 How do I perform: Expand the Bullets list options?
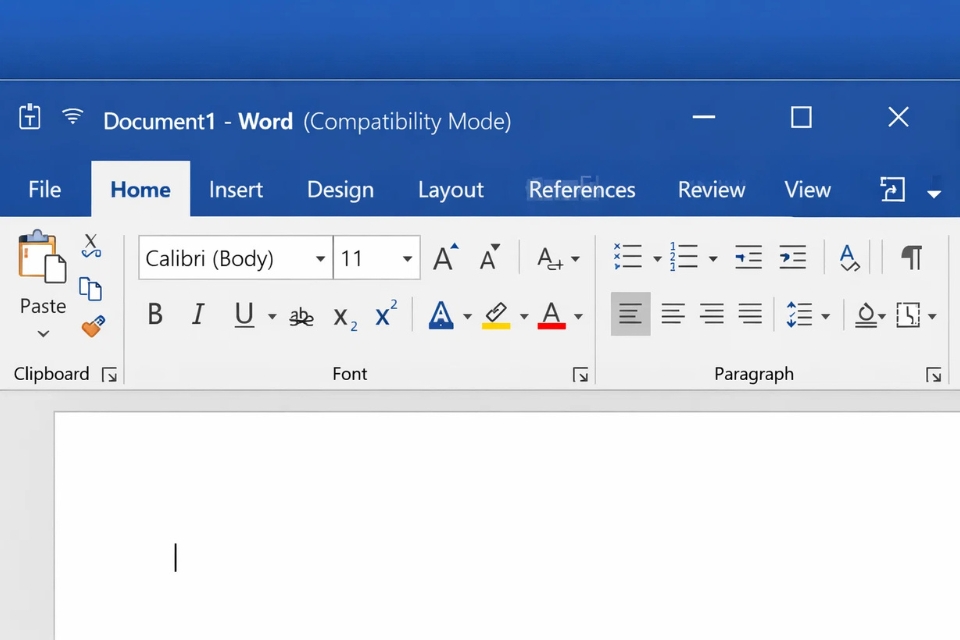click(655, 257)
